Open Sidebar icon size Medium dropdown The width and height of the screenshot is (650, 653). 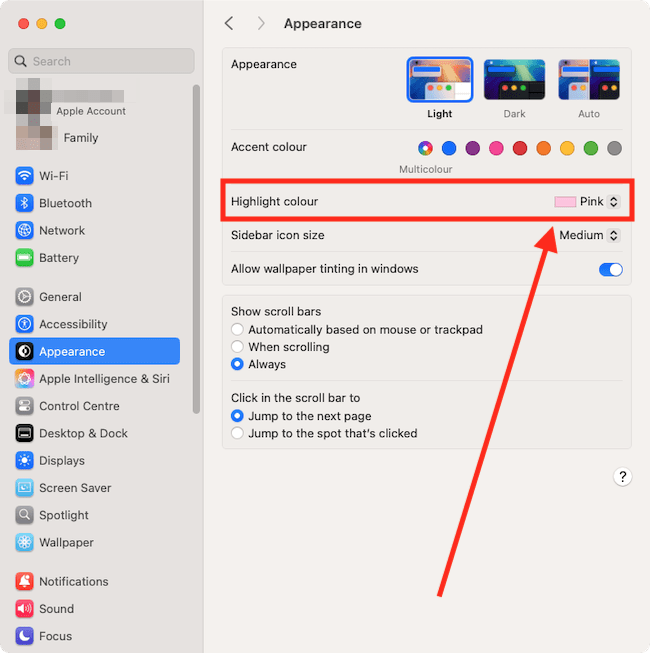[589, 236]
